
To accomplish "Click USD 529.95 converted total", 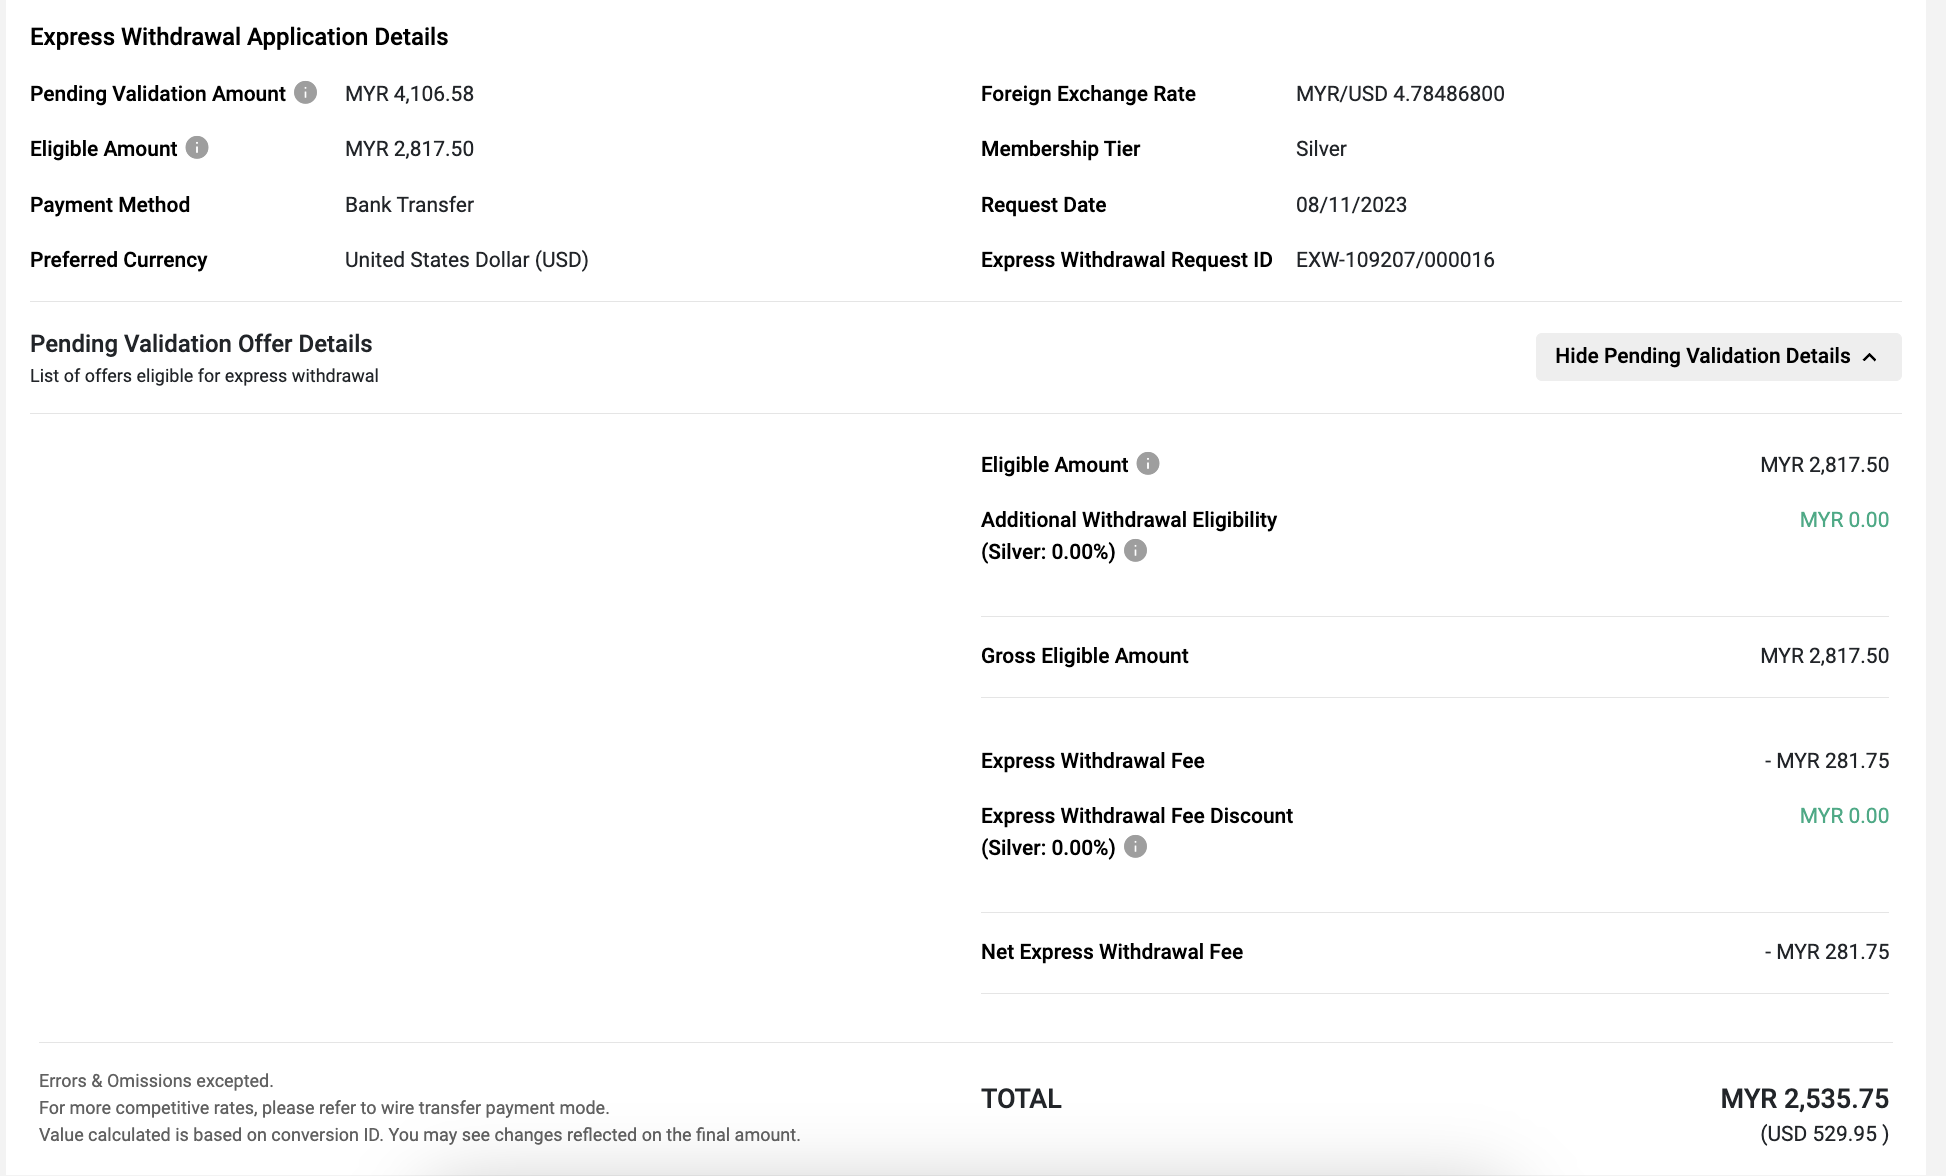I will [1824, 1134].
